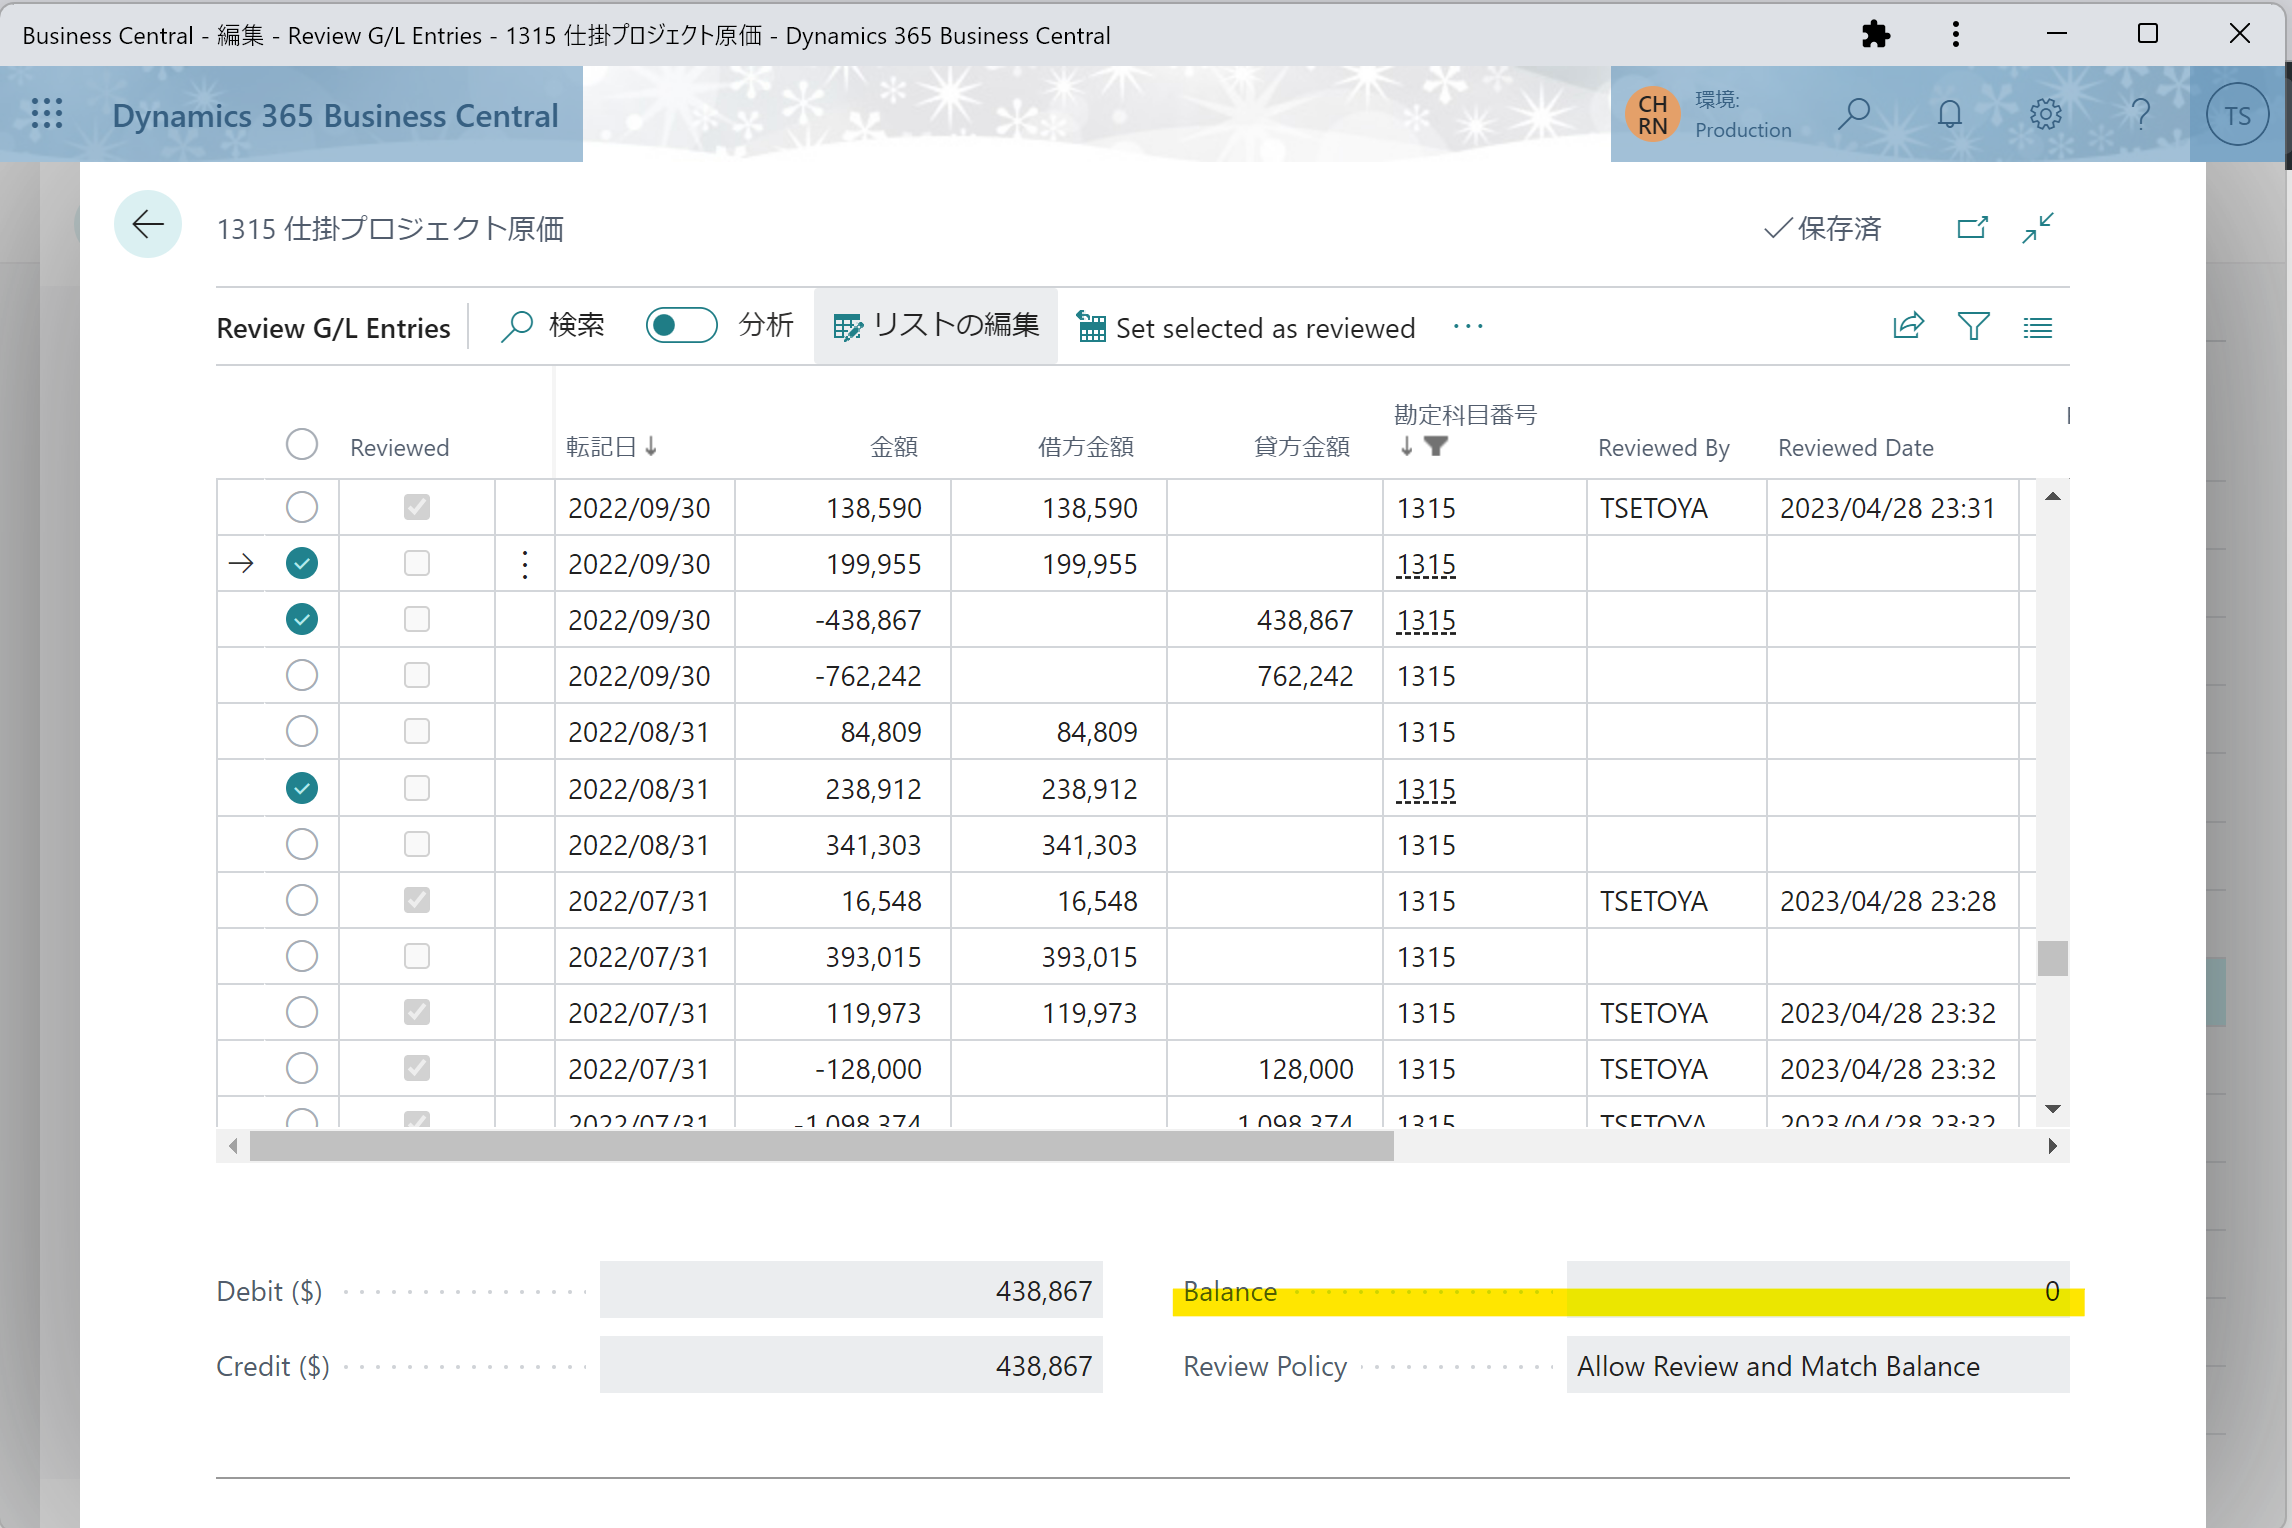Click the 保存済 saved indicator
The image size is (2292, 1528).
coord(1822,228)
